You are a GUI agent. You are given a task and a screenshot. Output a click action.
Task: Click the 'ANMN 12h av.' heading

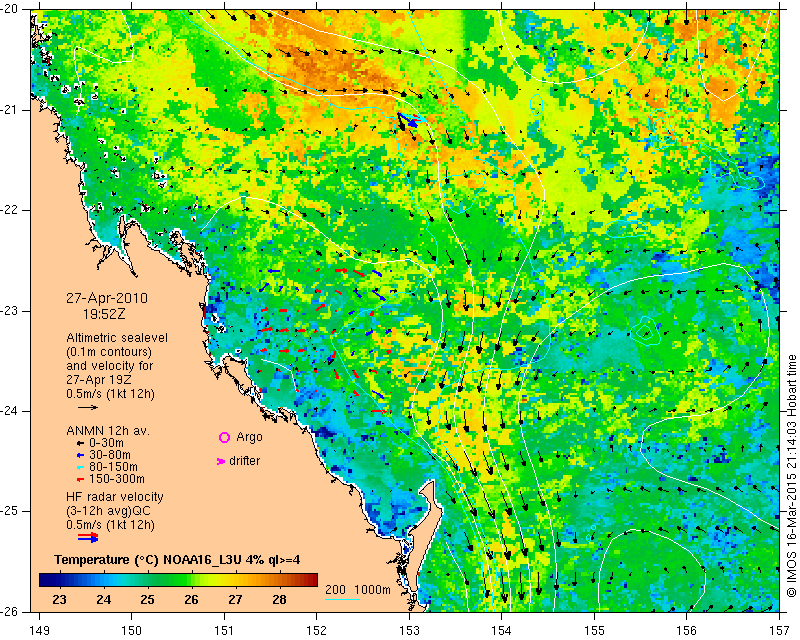(108, 431)
